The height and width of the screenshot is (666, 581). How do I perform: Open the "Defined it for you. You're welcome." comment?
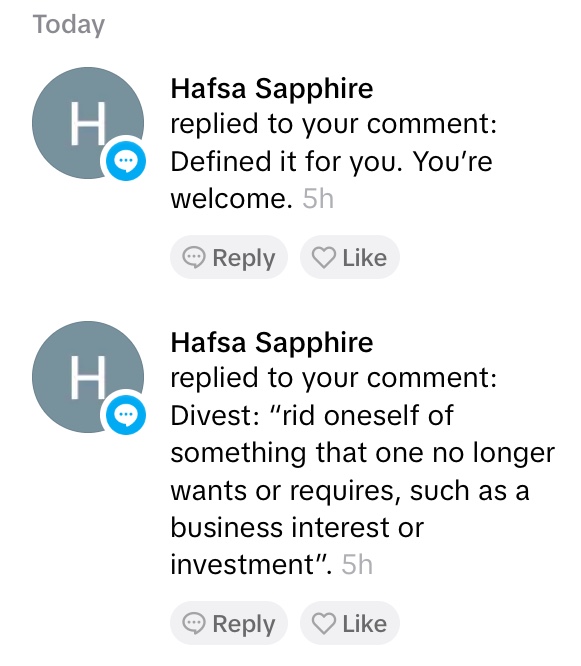tap(331, 180)
